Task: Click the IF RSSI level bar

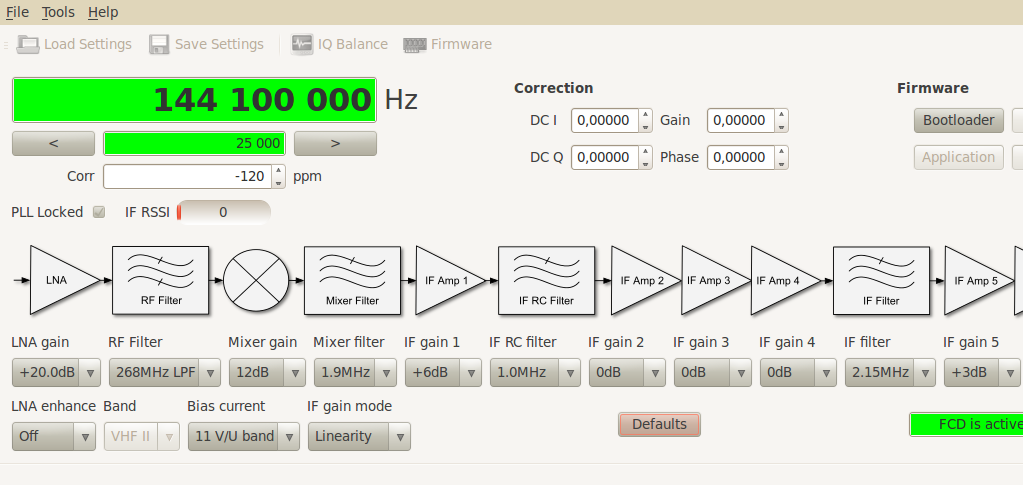Action: [x=224, y=212]
